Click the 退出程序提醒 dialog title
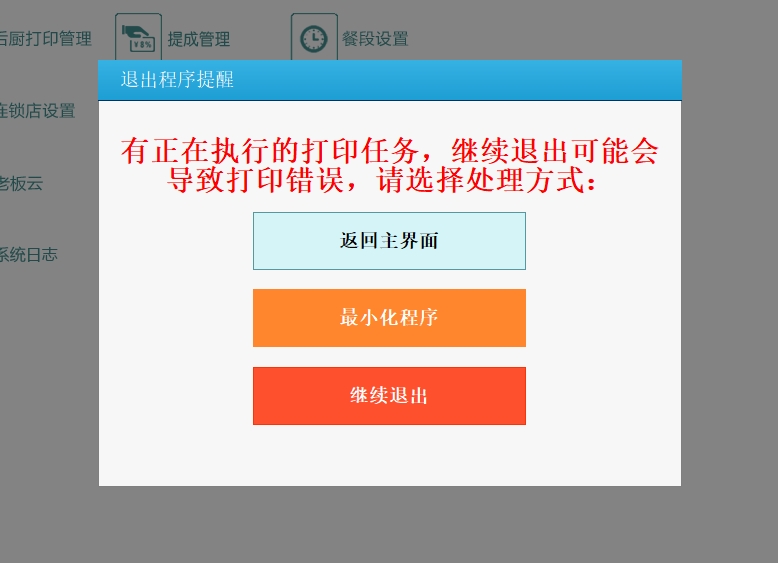778x563 pixels. [177, 79]
